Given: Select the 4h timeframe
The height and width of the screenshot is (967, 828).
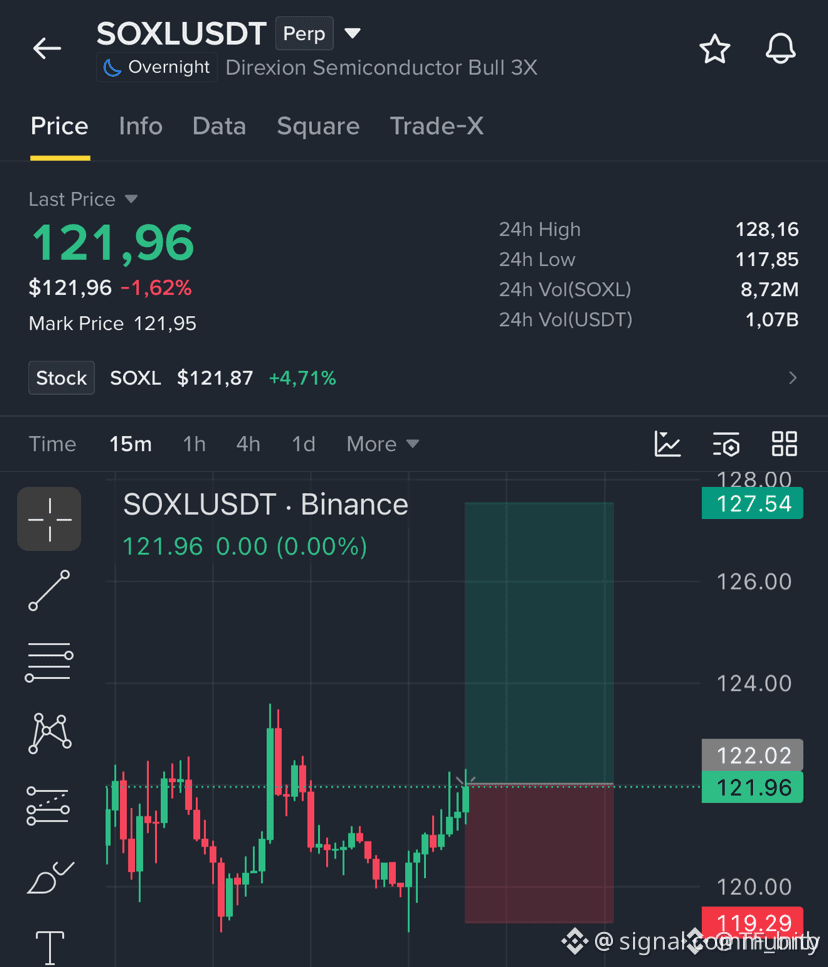Looking at the screenshot, I should click(x=248, y=444).
